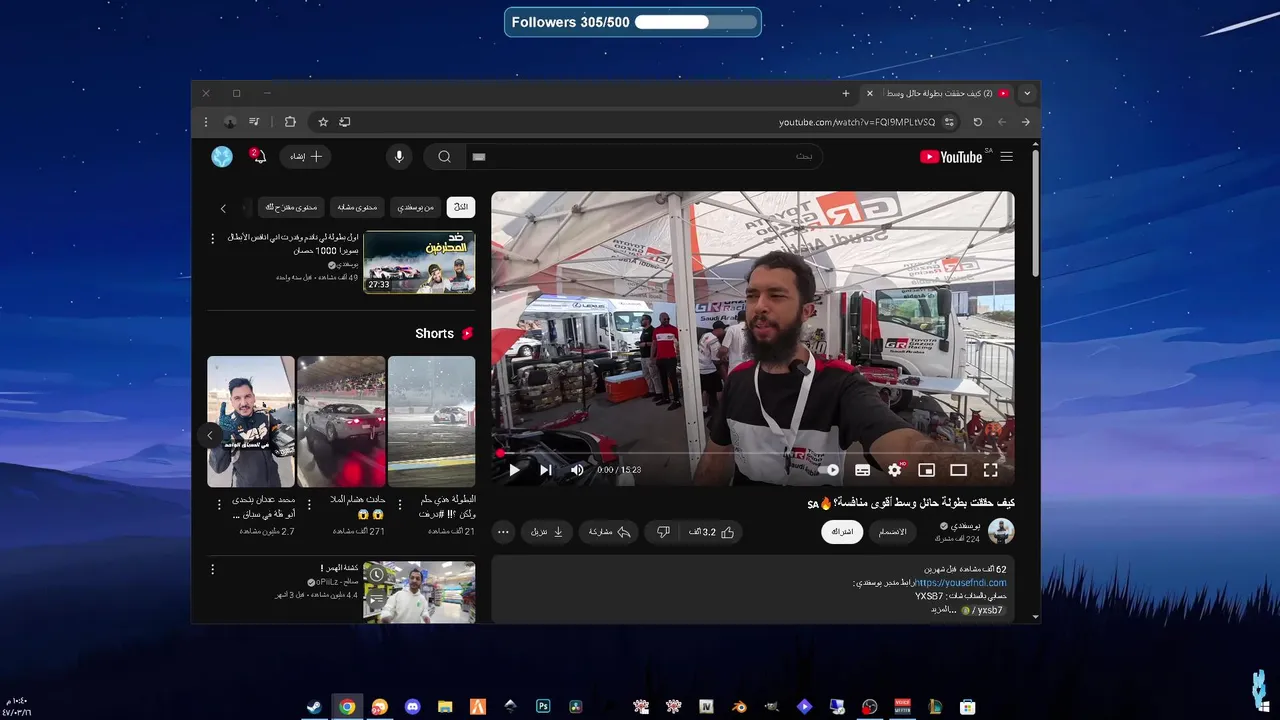
Task: Open Photoshop from the taskbar
Action: point(544,707)
